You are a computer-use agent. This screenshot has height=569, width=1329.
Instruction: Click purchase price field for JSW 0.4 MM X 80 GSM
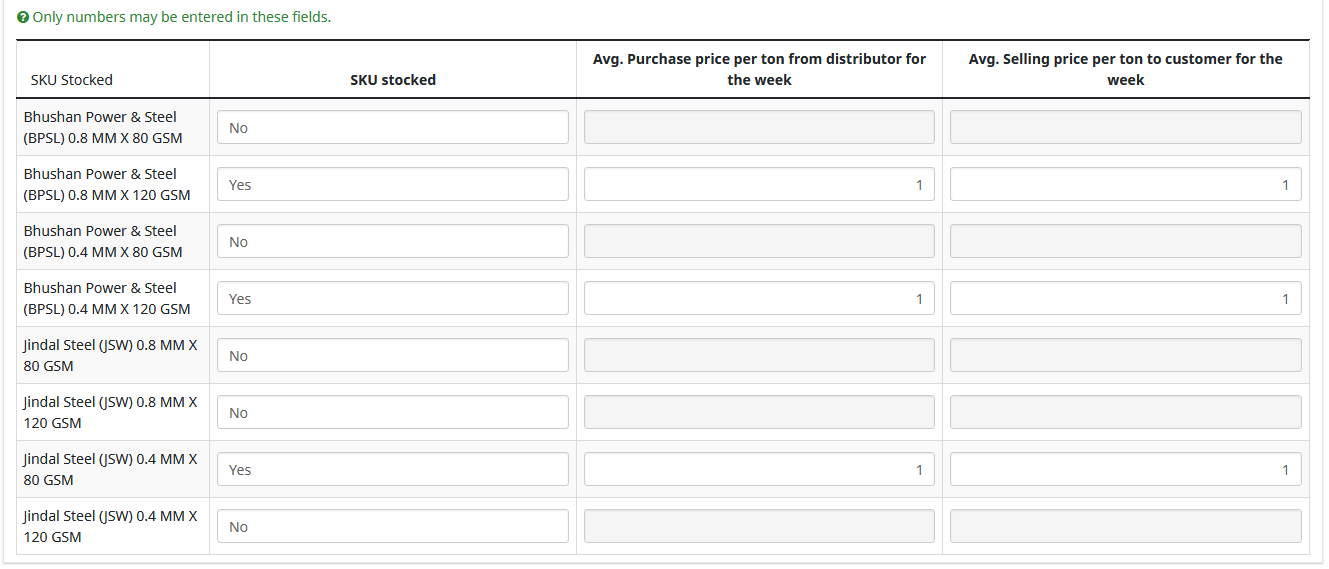(758, 469)
